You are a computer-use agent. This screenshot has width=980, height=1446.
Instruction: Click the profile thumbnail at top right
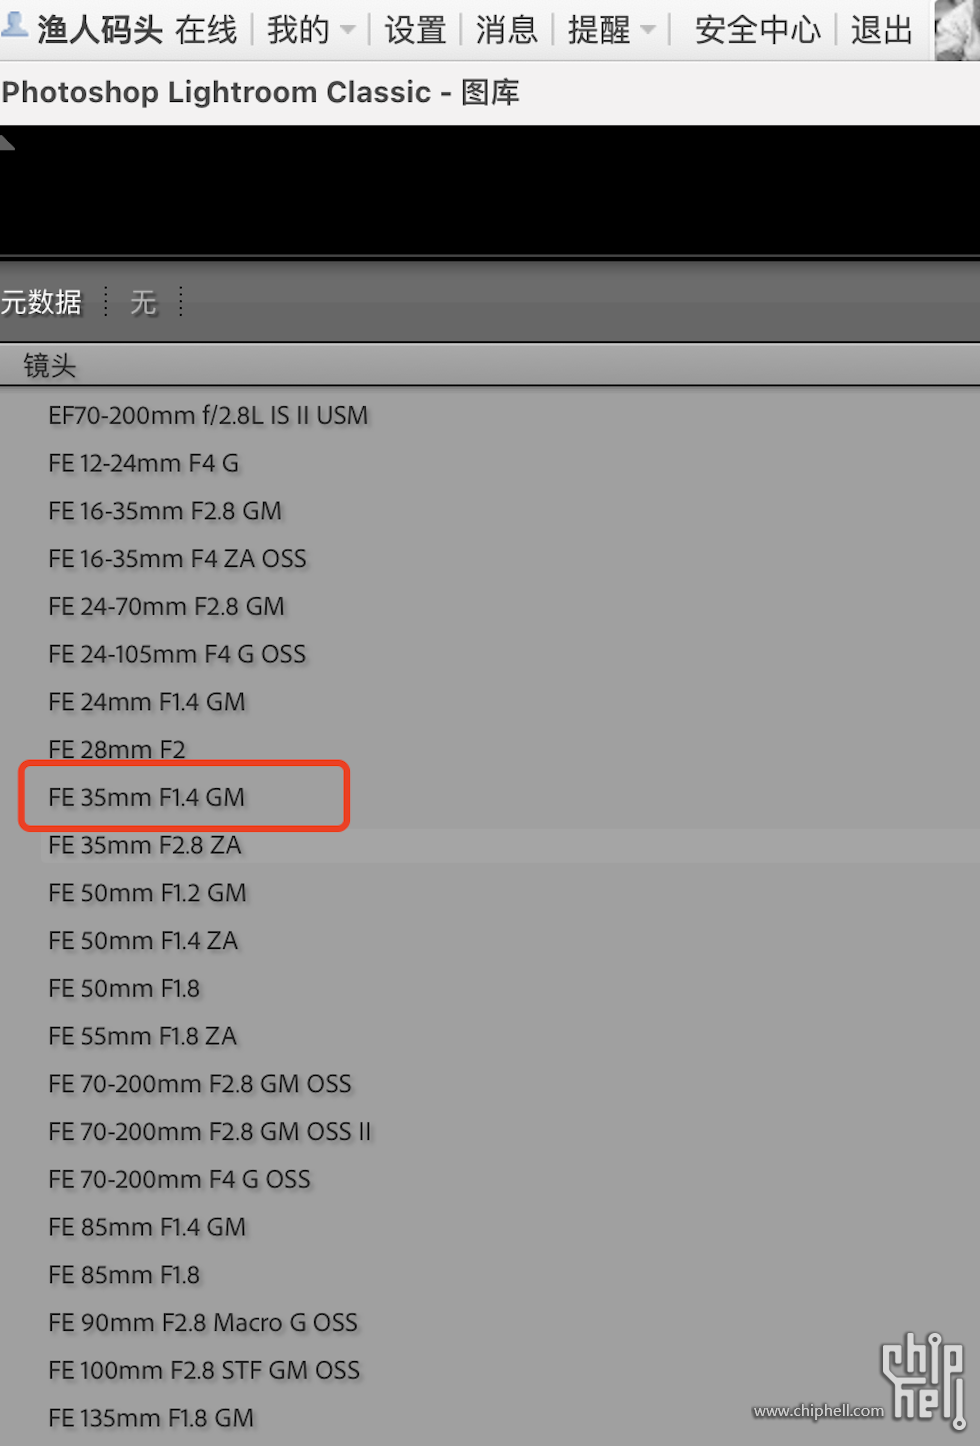[957, 30]
